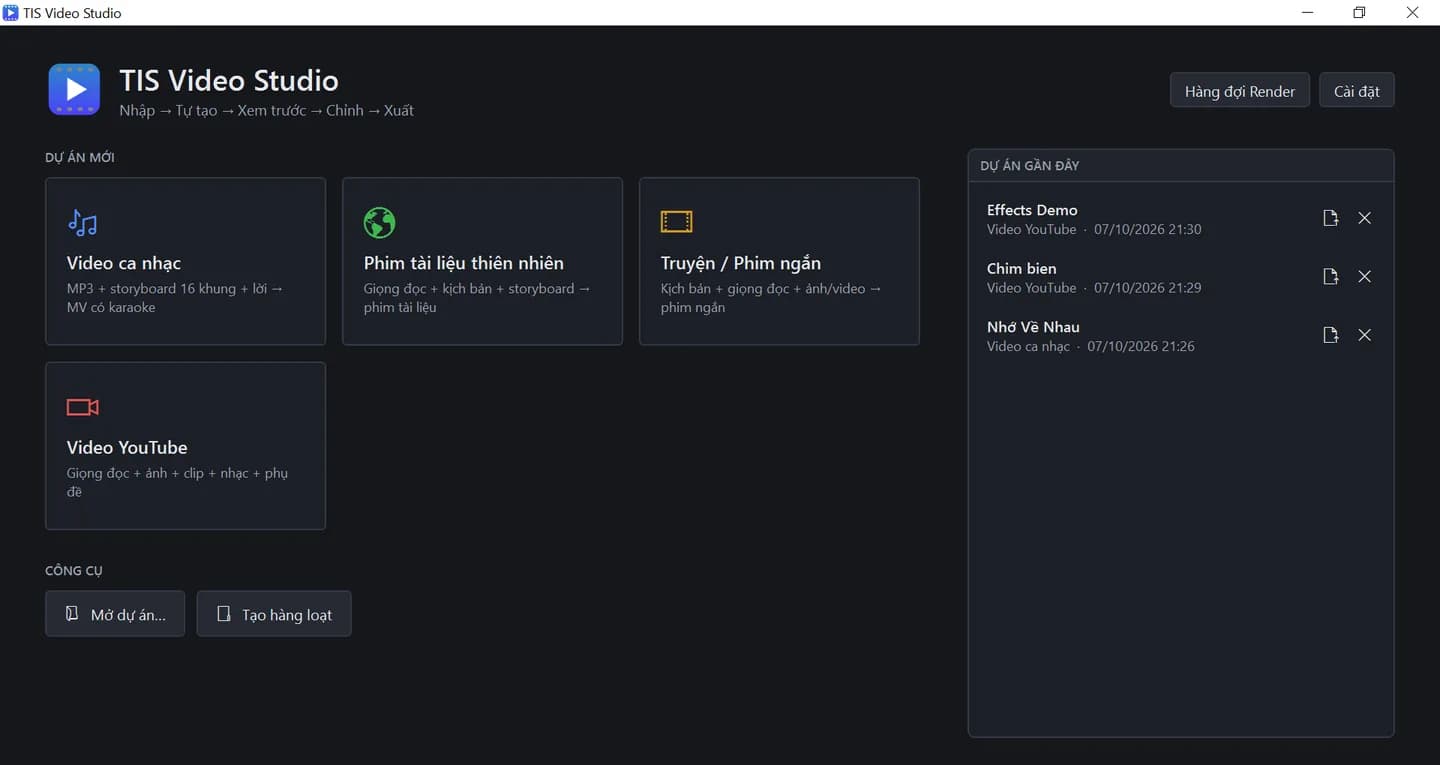Image resolution: width=1440 pixels, height=765 pixels.
Task: Click the Mở dự án... button
Action: tap(115, 614)
